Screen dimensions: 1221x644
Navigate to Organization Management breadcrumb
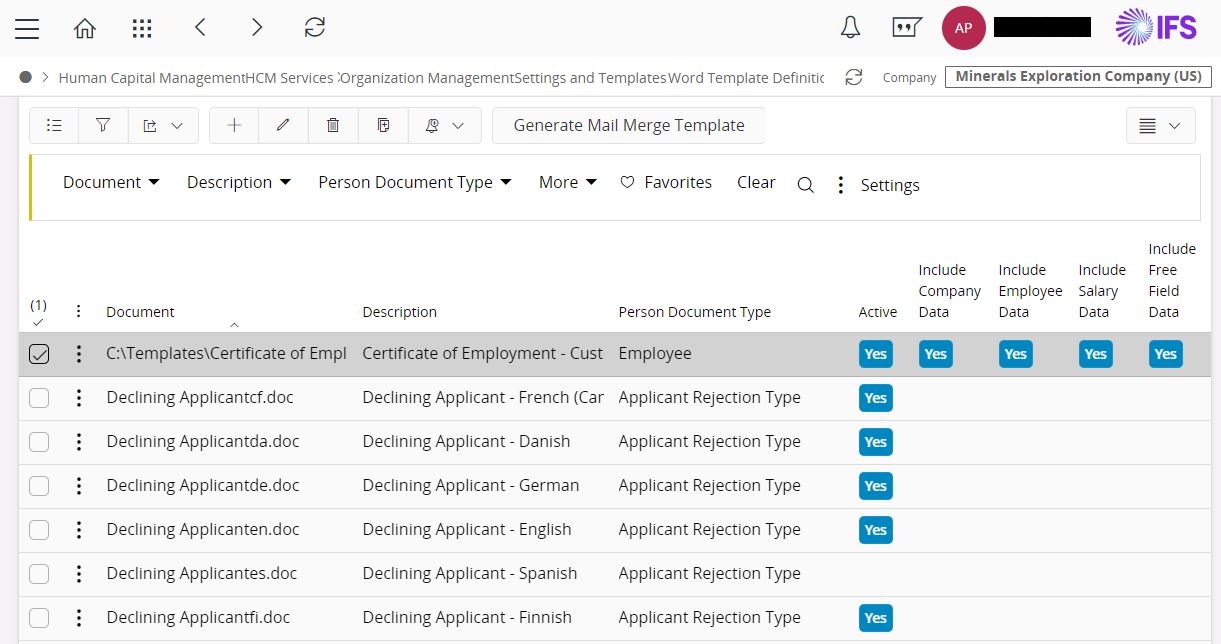(x=427, y=78)
